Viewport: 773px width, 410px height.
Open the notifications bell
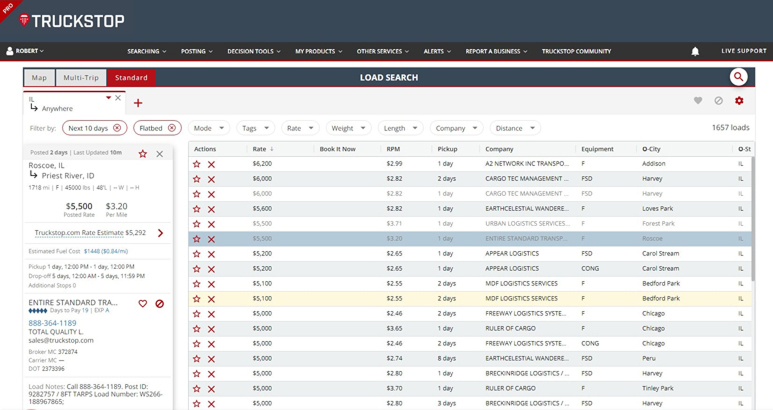[695, 51]
